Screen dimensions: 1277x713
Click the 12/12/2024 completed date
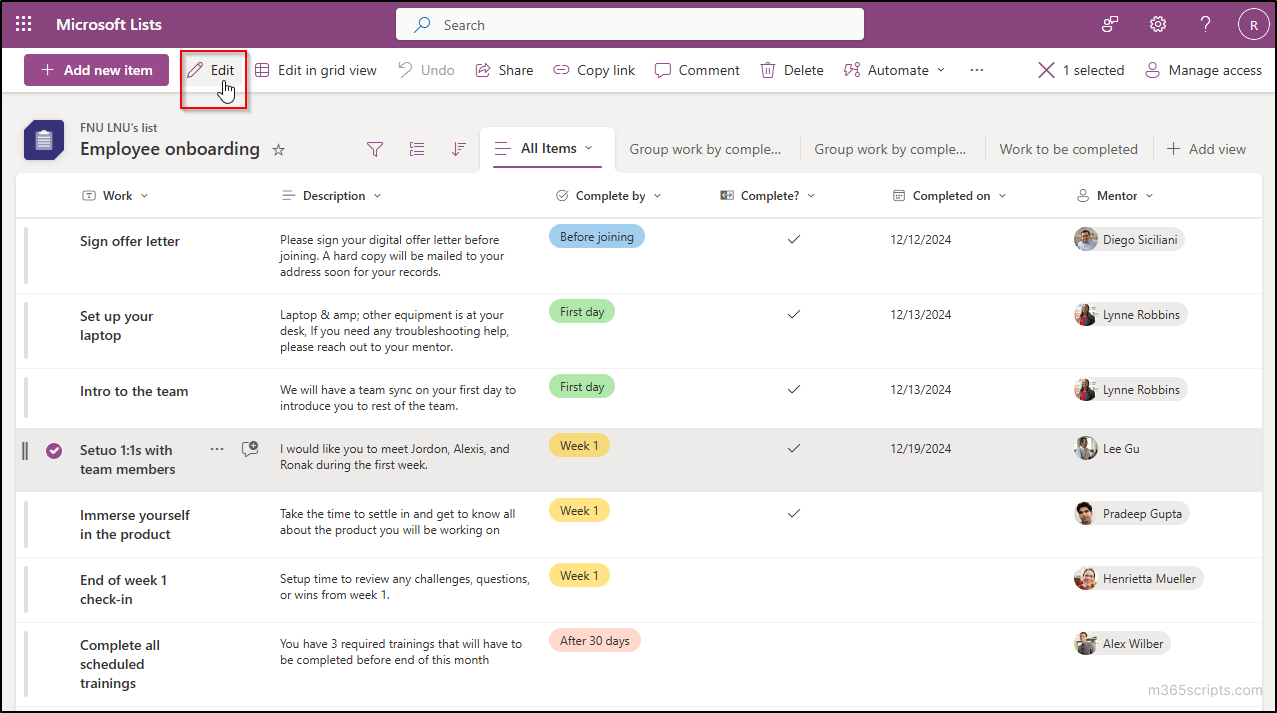(920, 240)
